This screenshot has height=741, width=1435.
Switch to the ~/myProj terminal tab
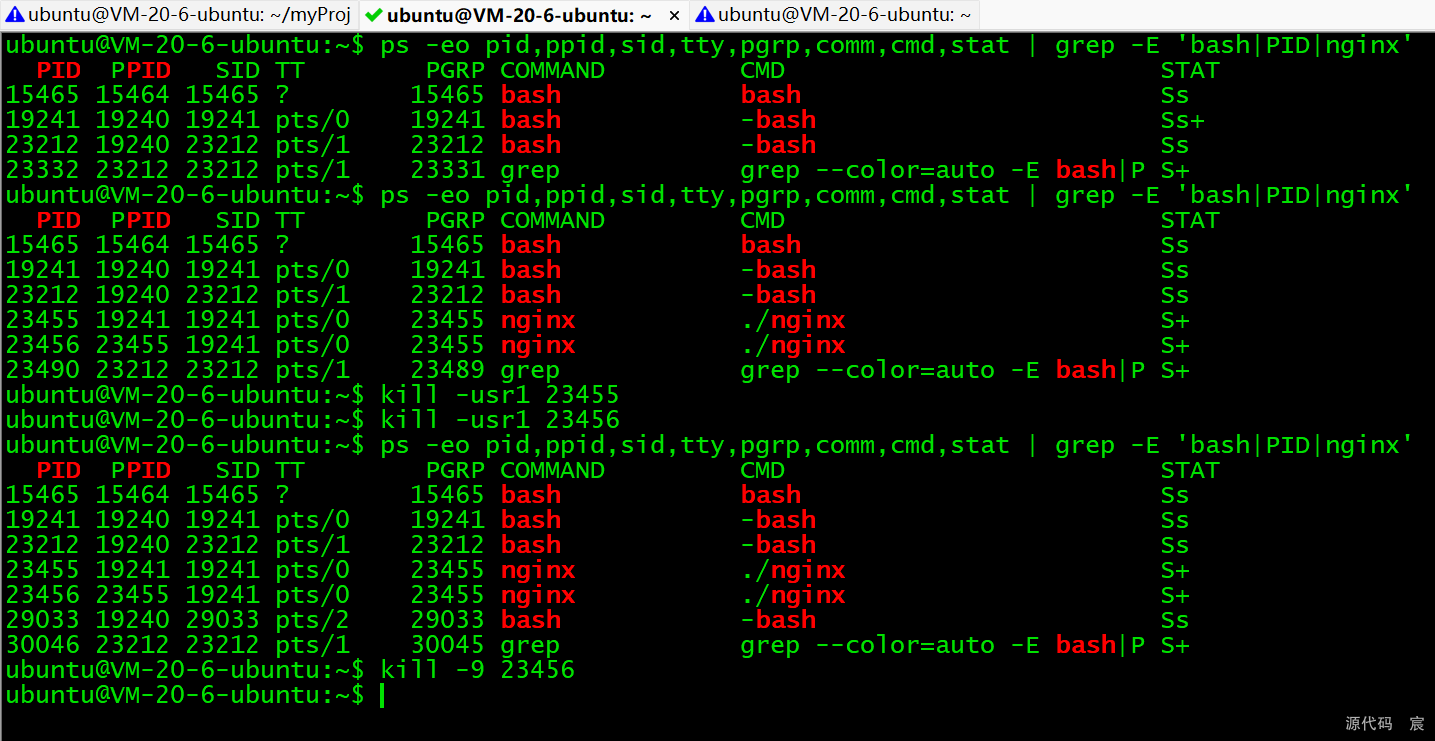[179, 15]
